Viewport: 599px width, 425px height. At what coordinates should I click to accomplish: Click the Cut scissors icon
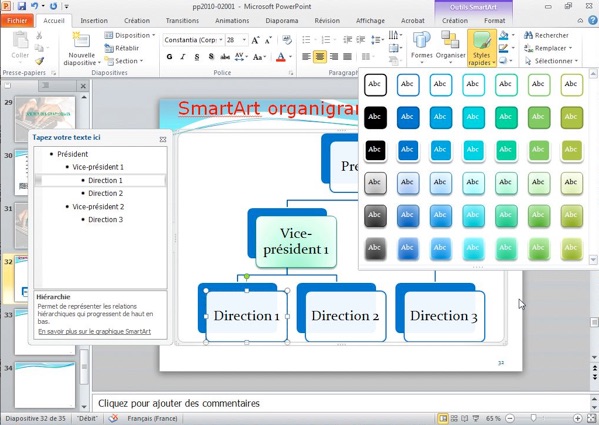(x=39, y=36)
